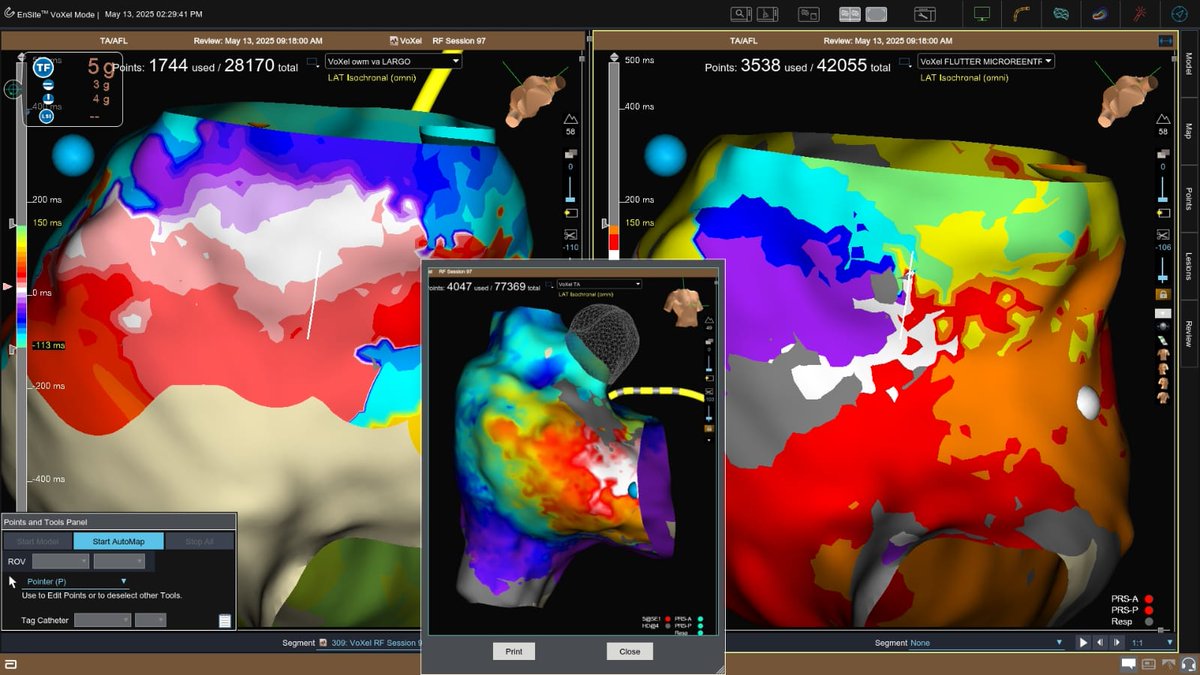Click the crosshair target icon at far left

click(14, 89)
